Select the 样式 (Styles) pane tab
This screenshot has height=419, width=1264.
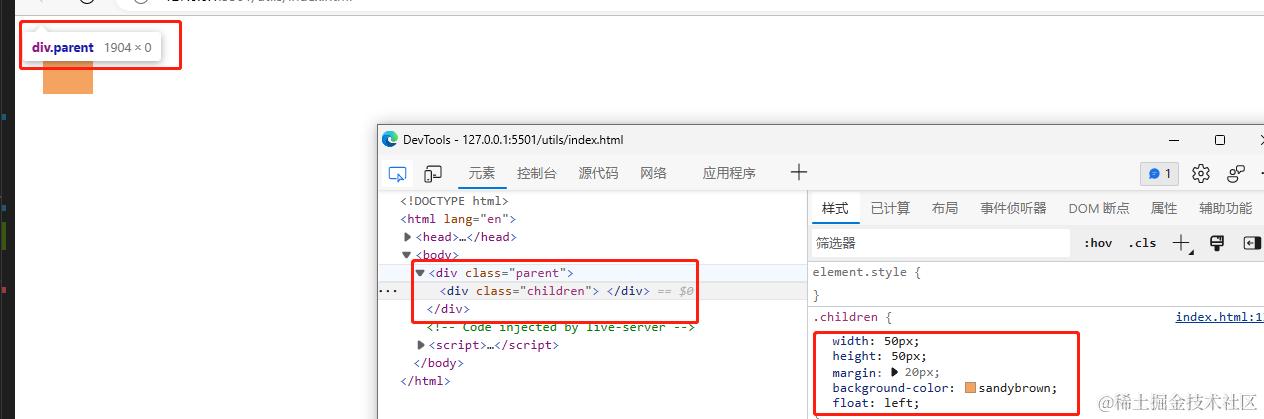click(x=835, y=208)
